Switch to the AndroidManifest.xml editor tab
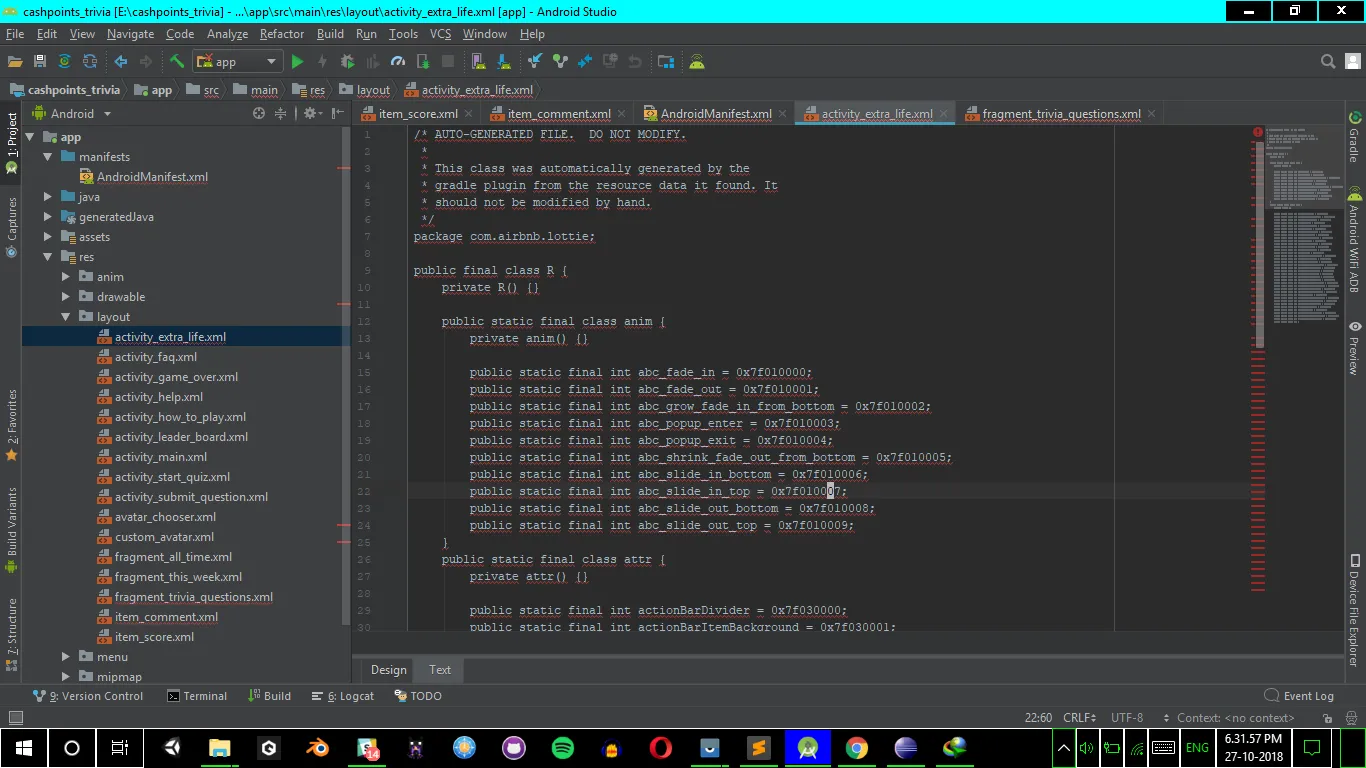Screen dimensions: 1366x768 [715, 114]
